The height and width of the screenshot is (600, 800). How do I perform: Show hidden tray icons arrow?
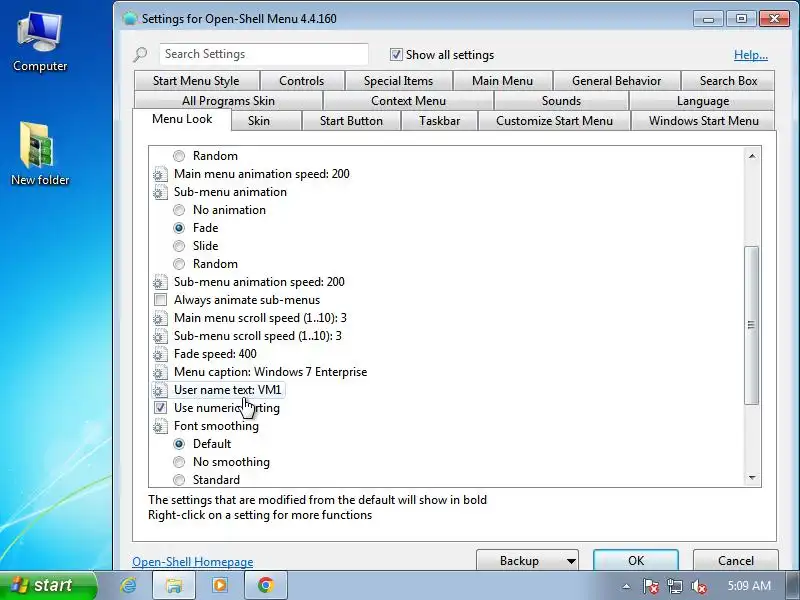tap(627, 586)
